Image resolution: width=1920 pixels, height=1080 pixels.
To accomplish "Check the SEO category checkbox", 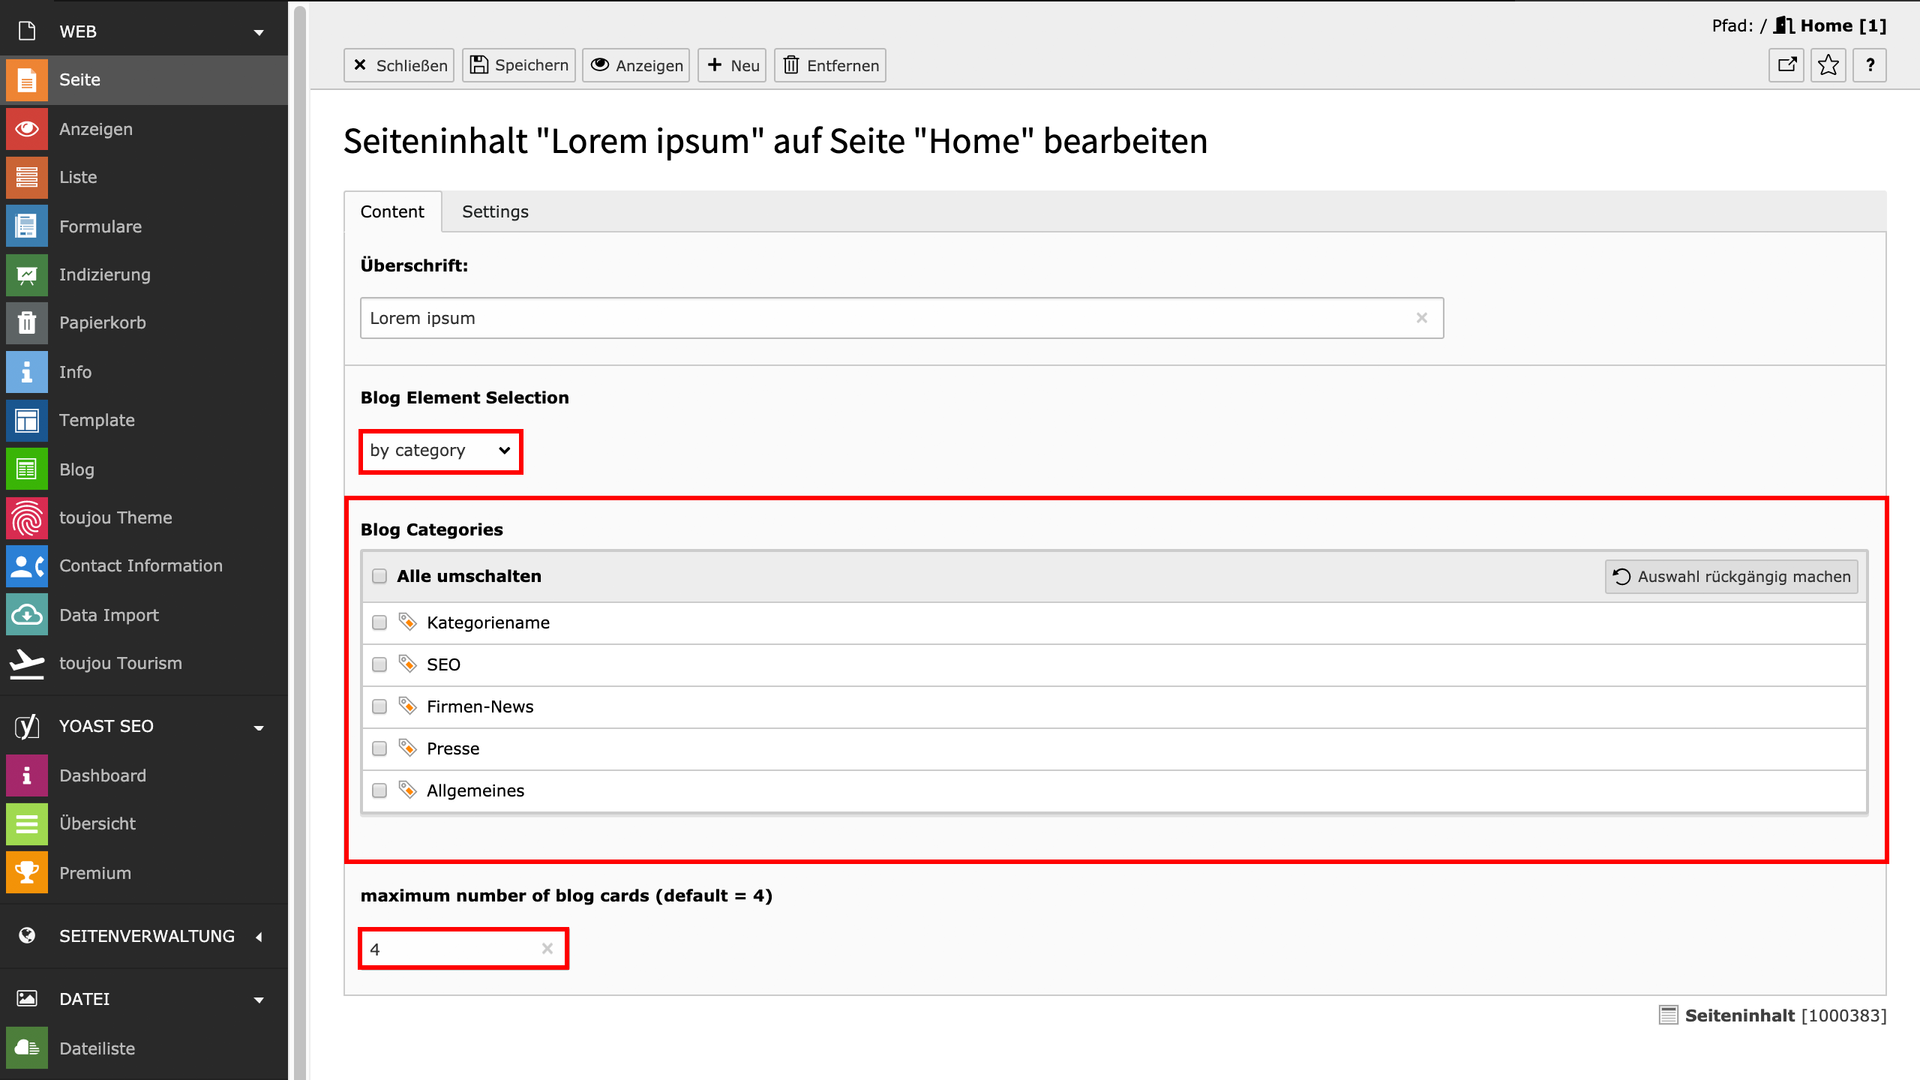I will coord(379,665).
